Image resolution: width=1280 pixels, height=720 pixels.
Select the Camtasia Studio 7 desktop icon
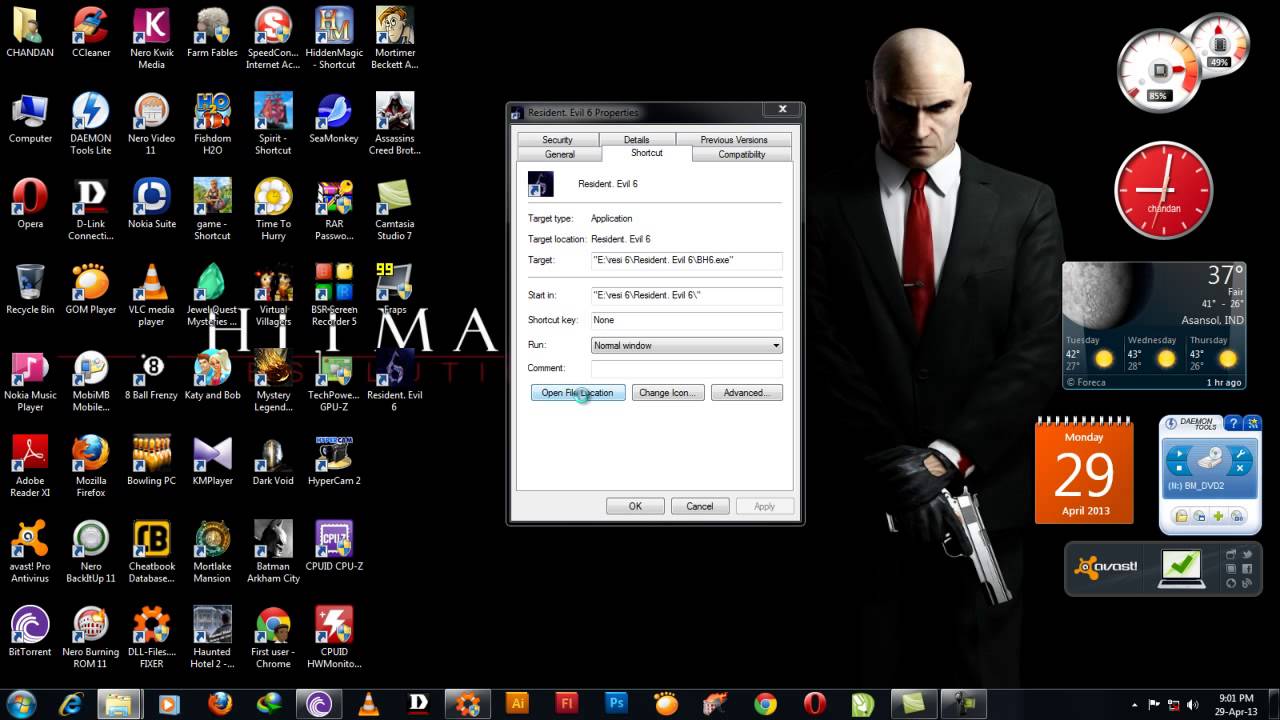(x=394, y=210)
